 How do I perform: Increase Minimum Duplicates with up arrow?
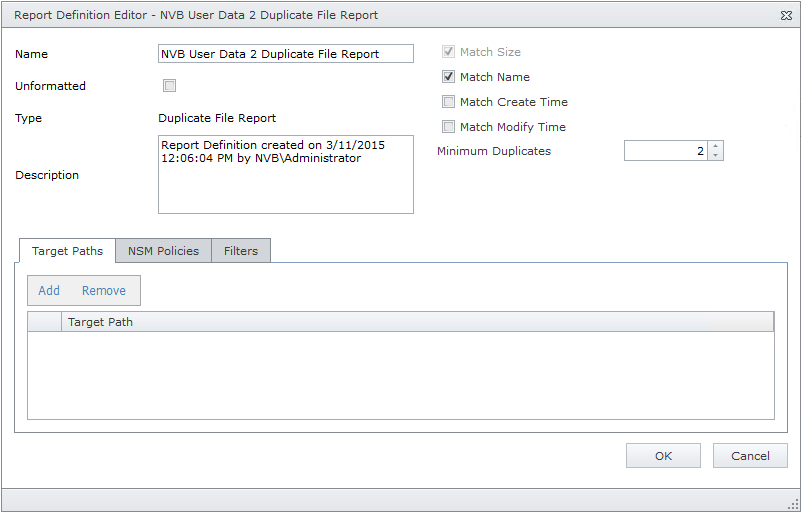coord(715,146)
